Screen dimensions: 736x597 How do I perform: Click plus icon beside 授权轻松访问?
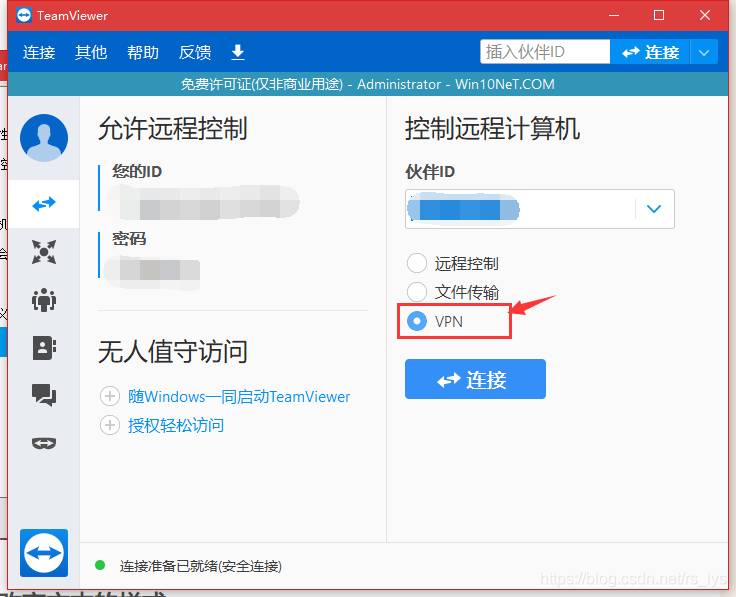pyautogui.click(x=109, y=425)
